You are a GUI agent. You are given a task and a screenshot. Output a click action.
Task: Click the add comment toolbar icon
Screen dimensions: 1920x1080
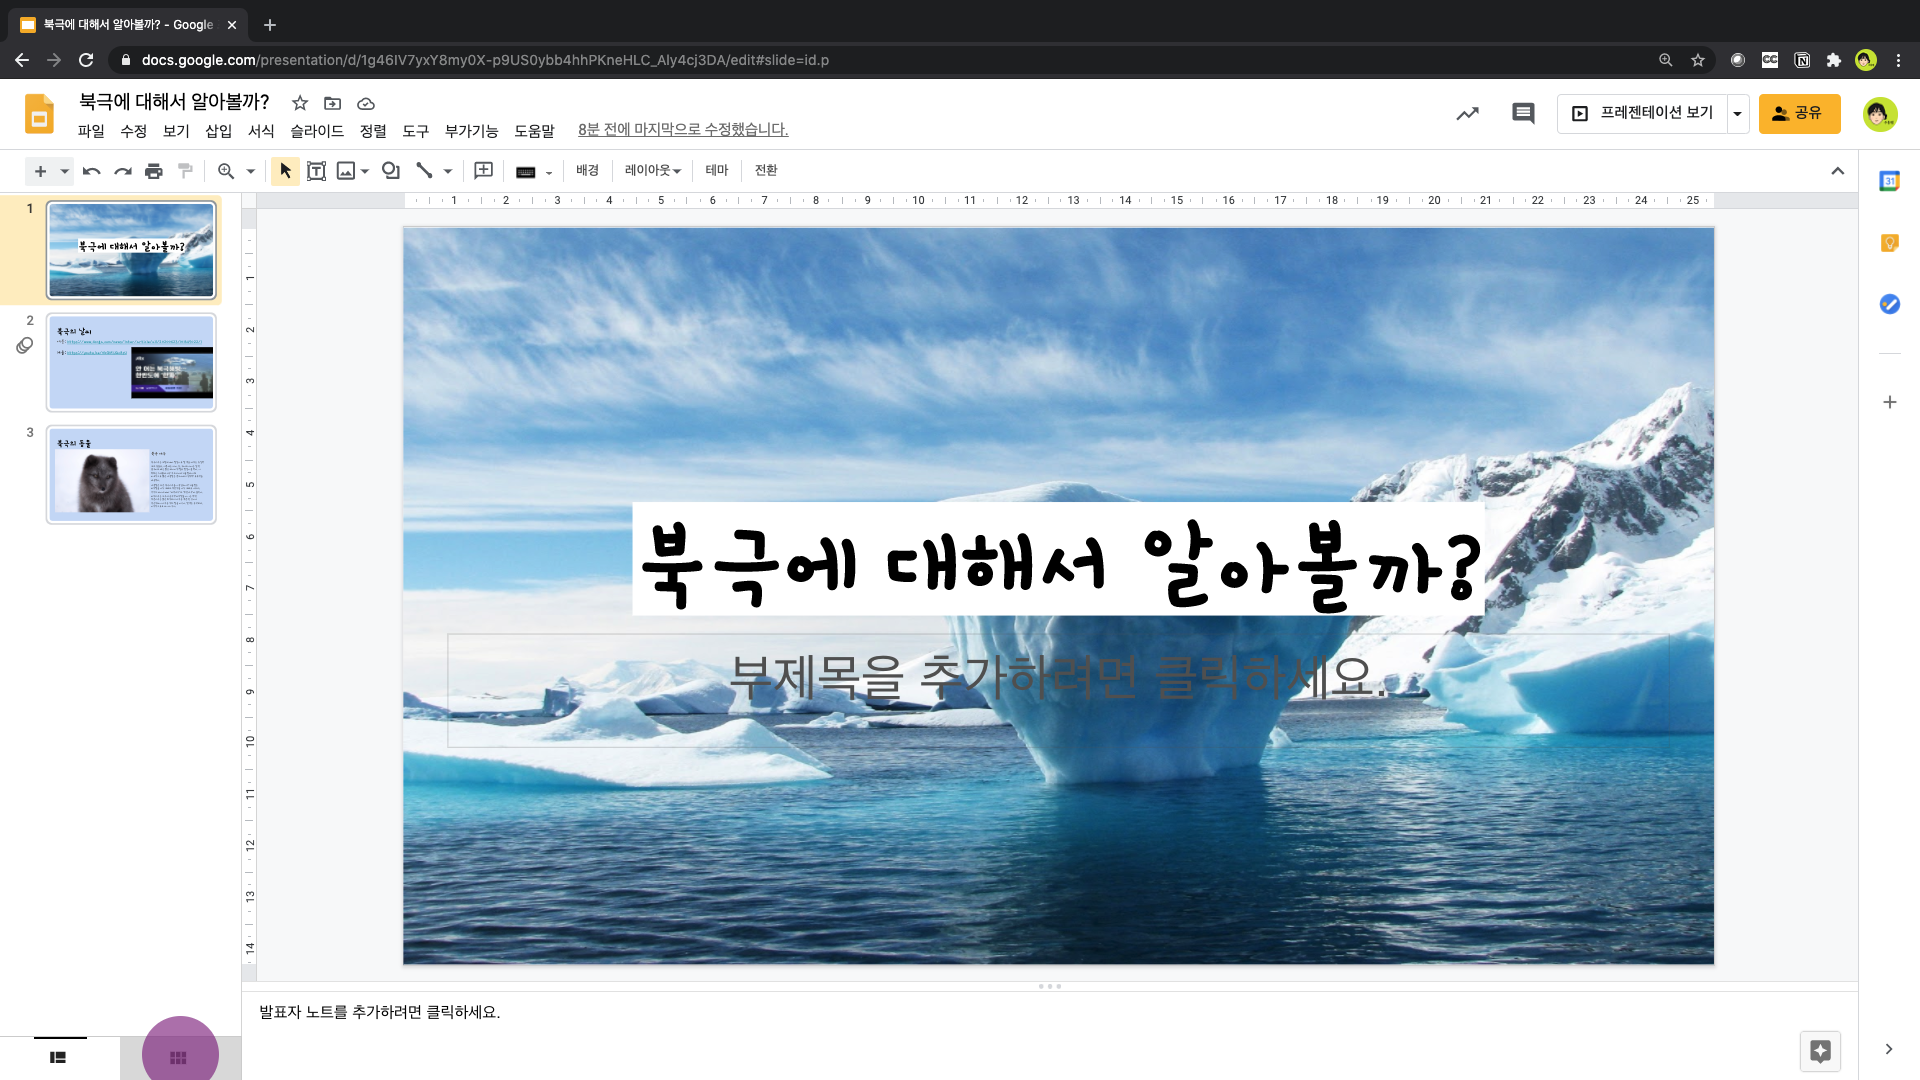(x=483, y=171)
